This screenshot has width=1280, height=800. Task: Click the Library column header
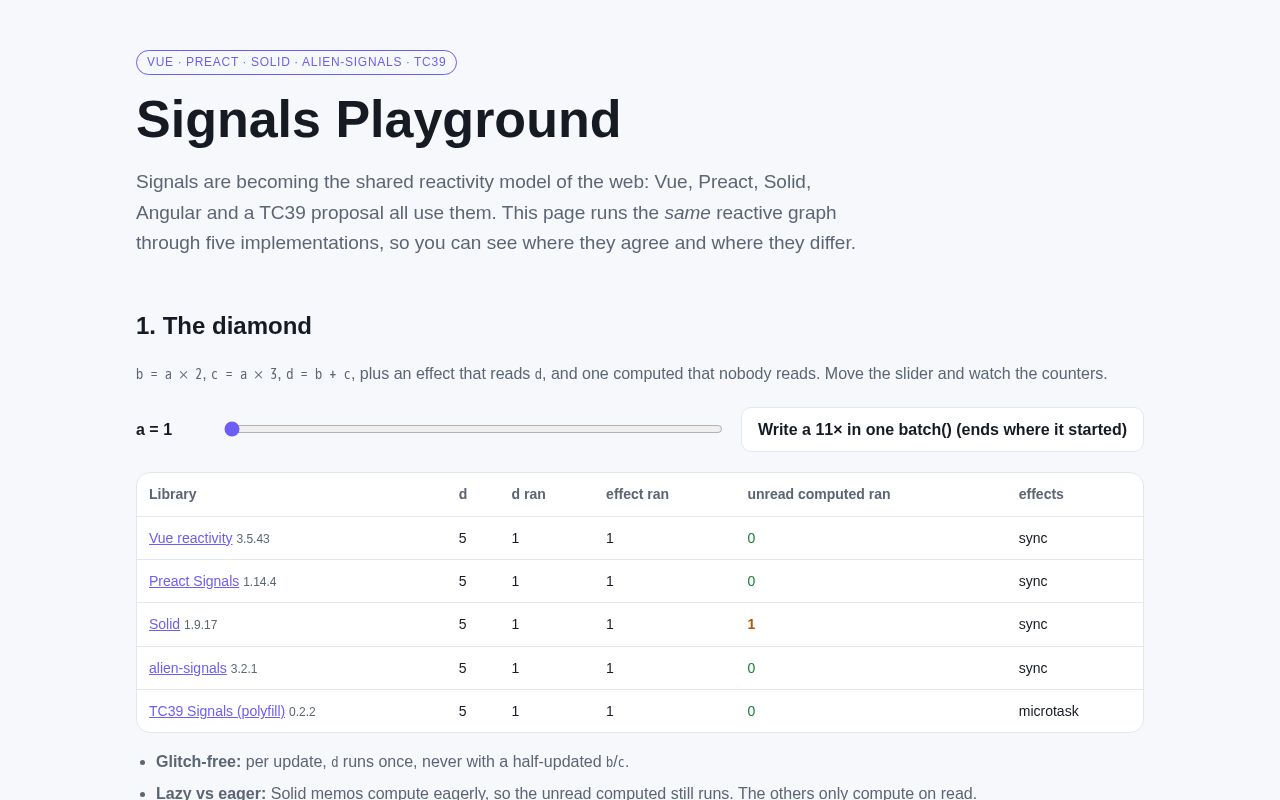click(173, 494)
